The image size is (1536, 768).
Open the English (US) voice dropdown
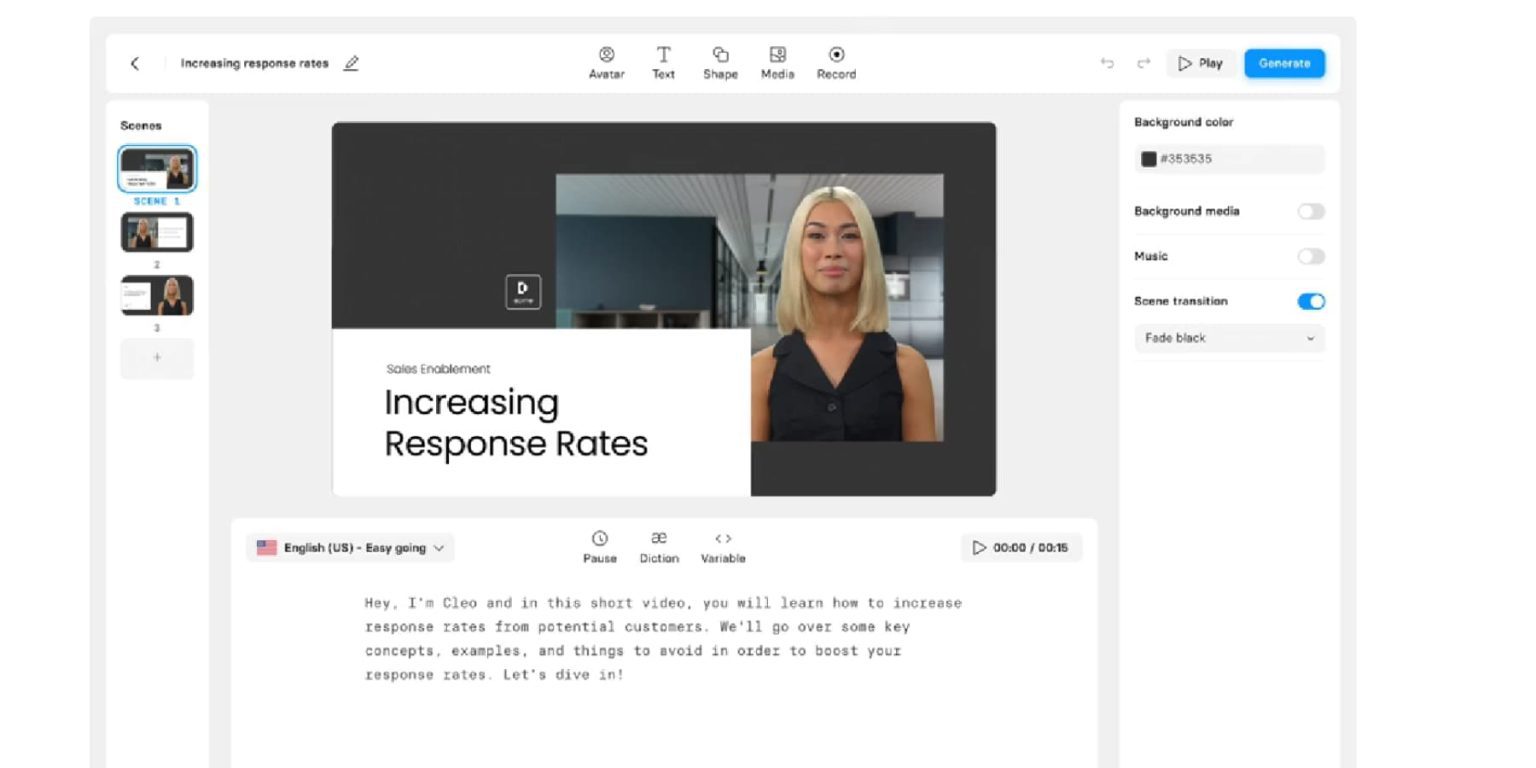tap(350, 548)
